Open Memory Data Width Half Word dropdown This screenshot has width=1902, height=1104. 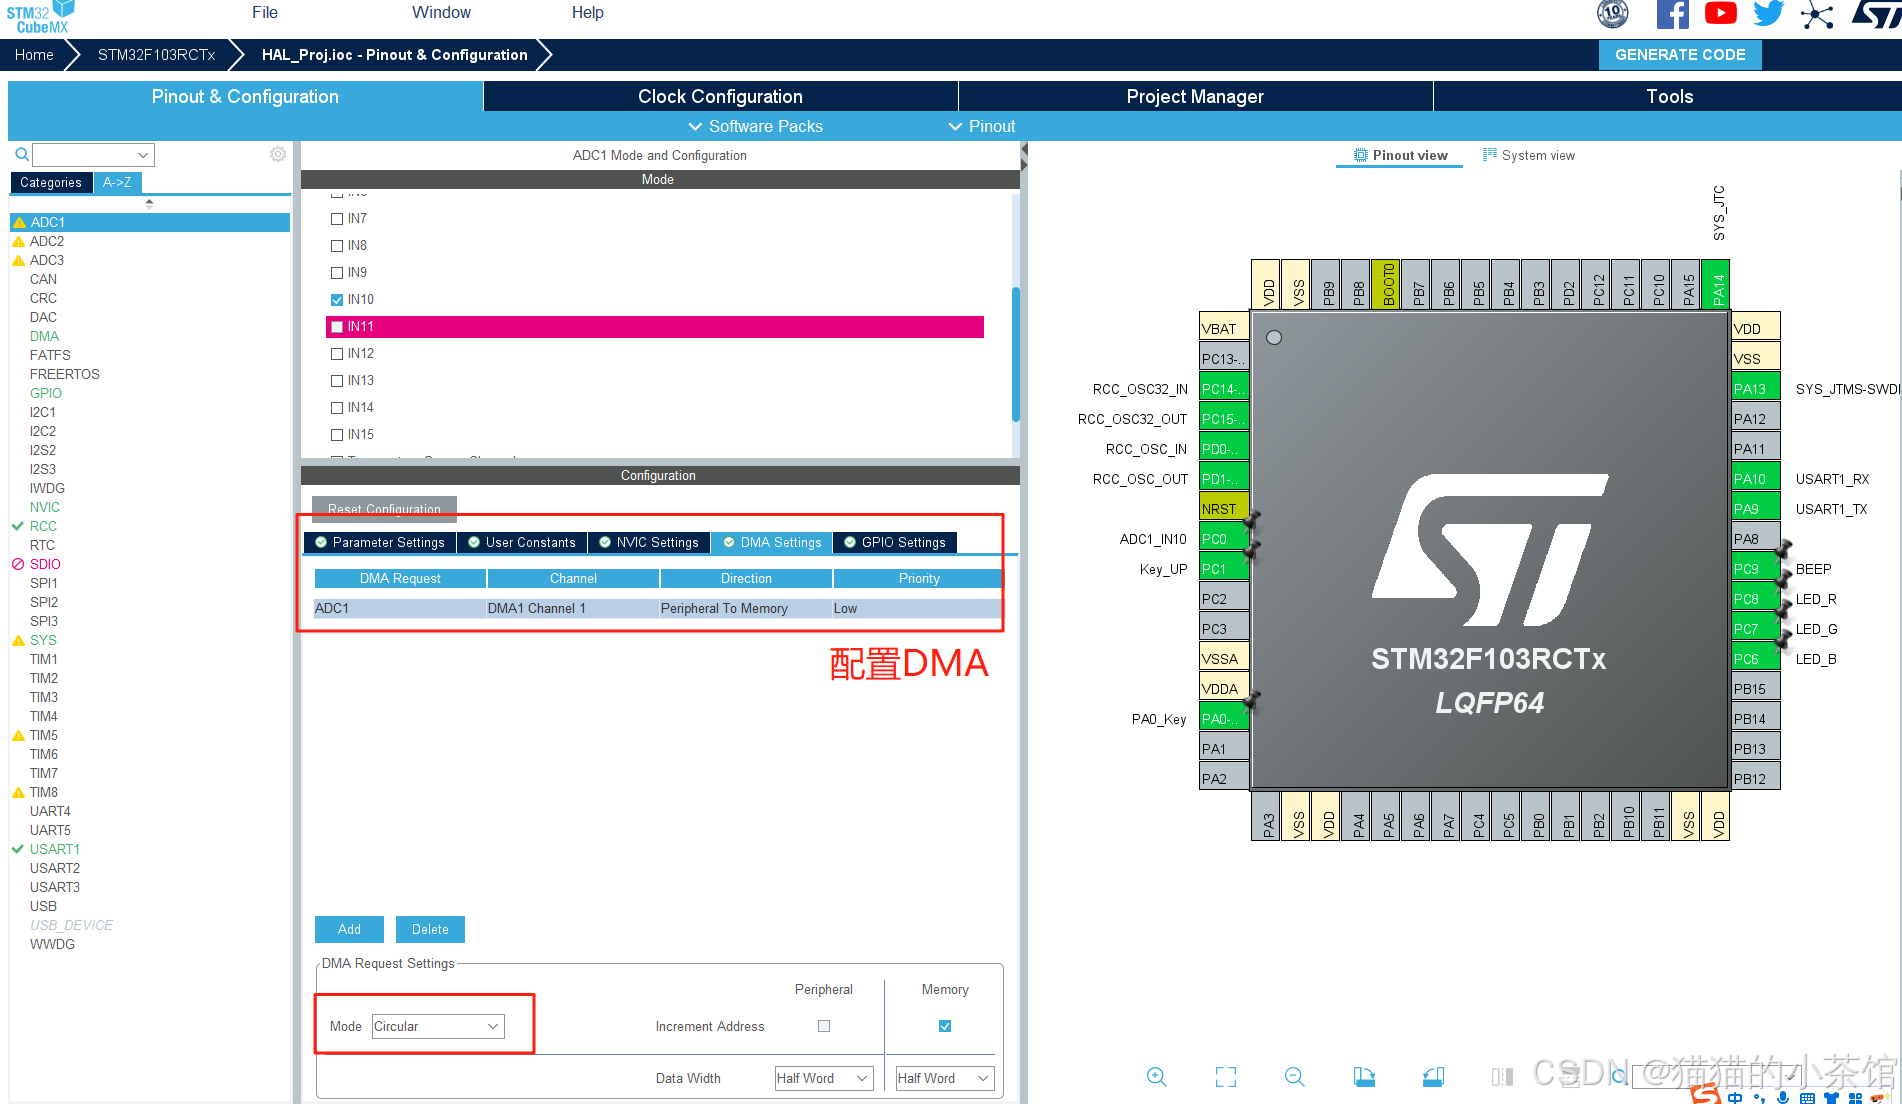pyautogui.click(x=944, y=1078)
